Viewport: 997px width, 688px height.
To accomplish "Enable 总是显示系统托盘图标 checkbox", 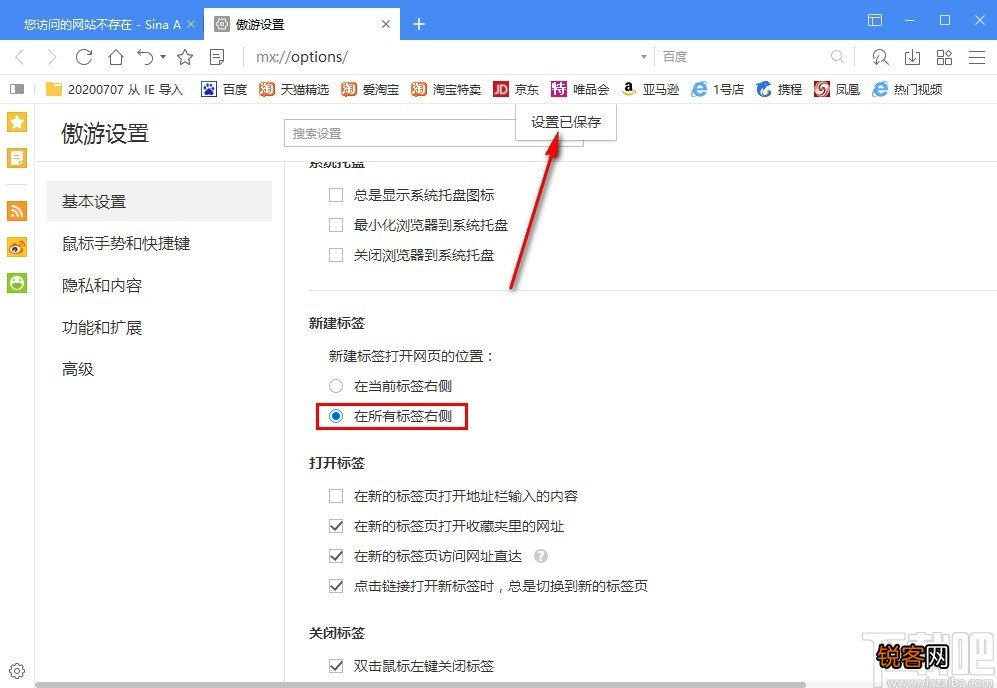I will [x=336, y=195].
